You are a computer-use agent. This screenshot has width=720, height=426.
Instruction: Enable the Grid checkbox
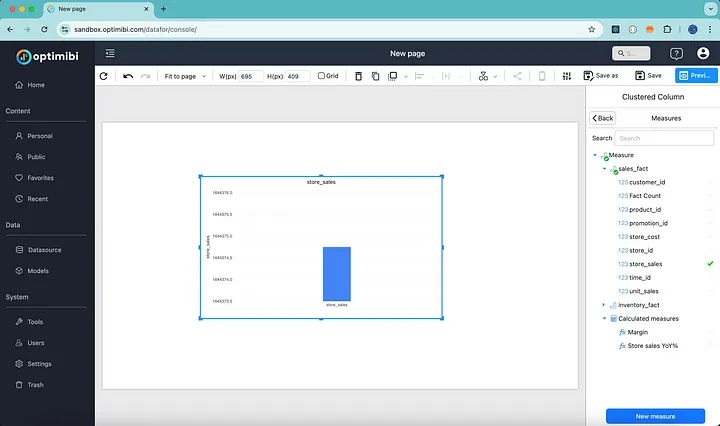tap(321, 76)
